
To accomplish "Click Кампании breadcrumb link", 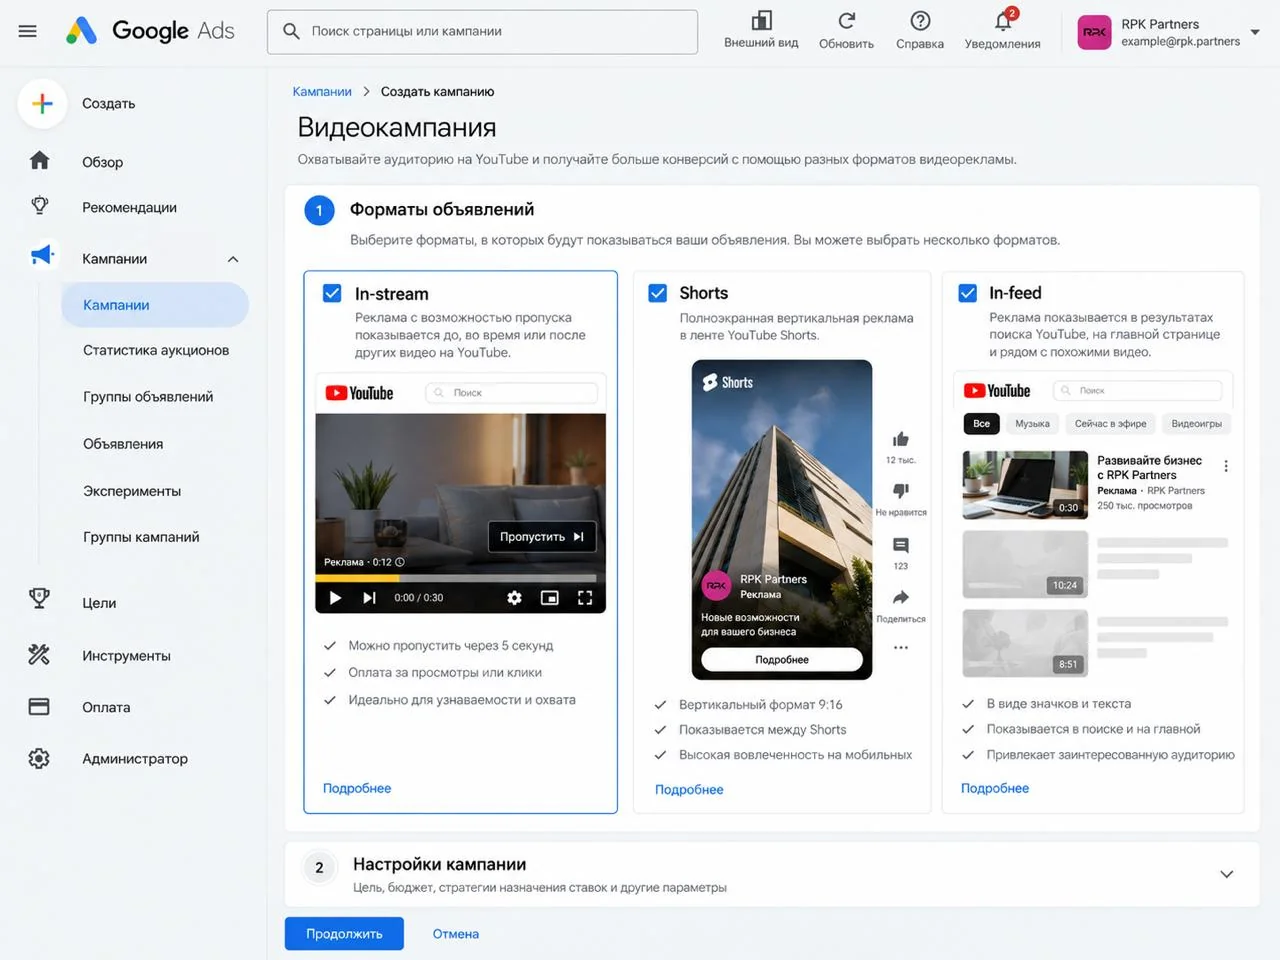I will tap(322, 91).
